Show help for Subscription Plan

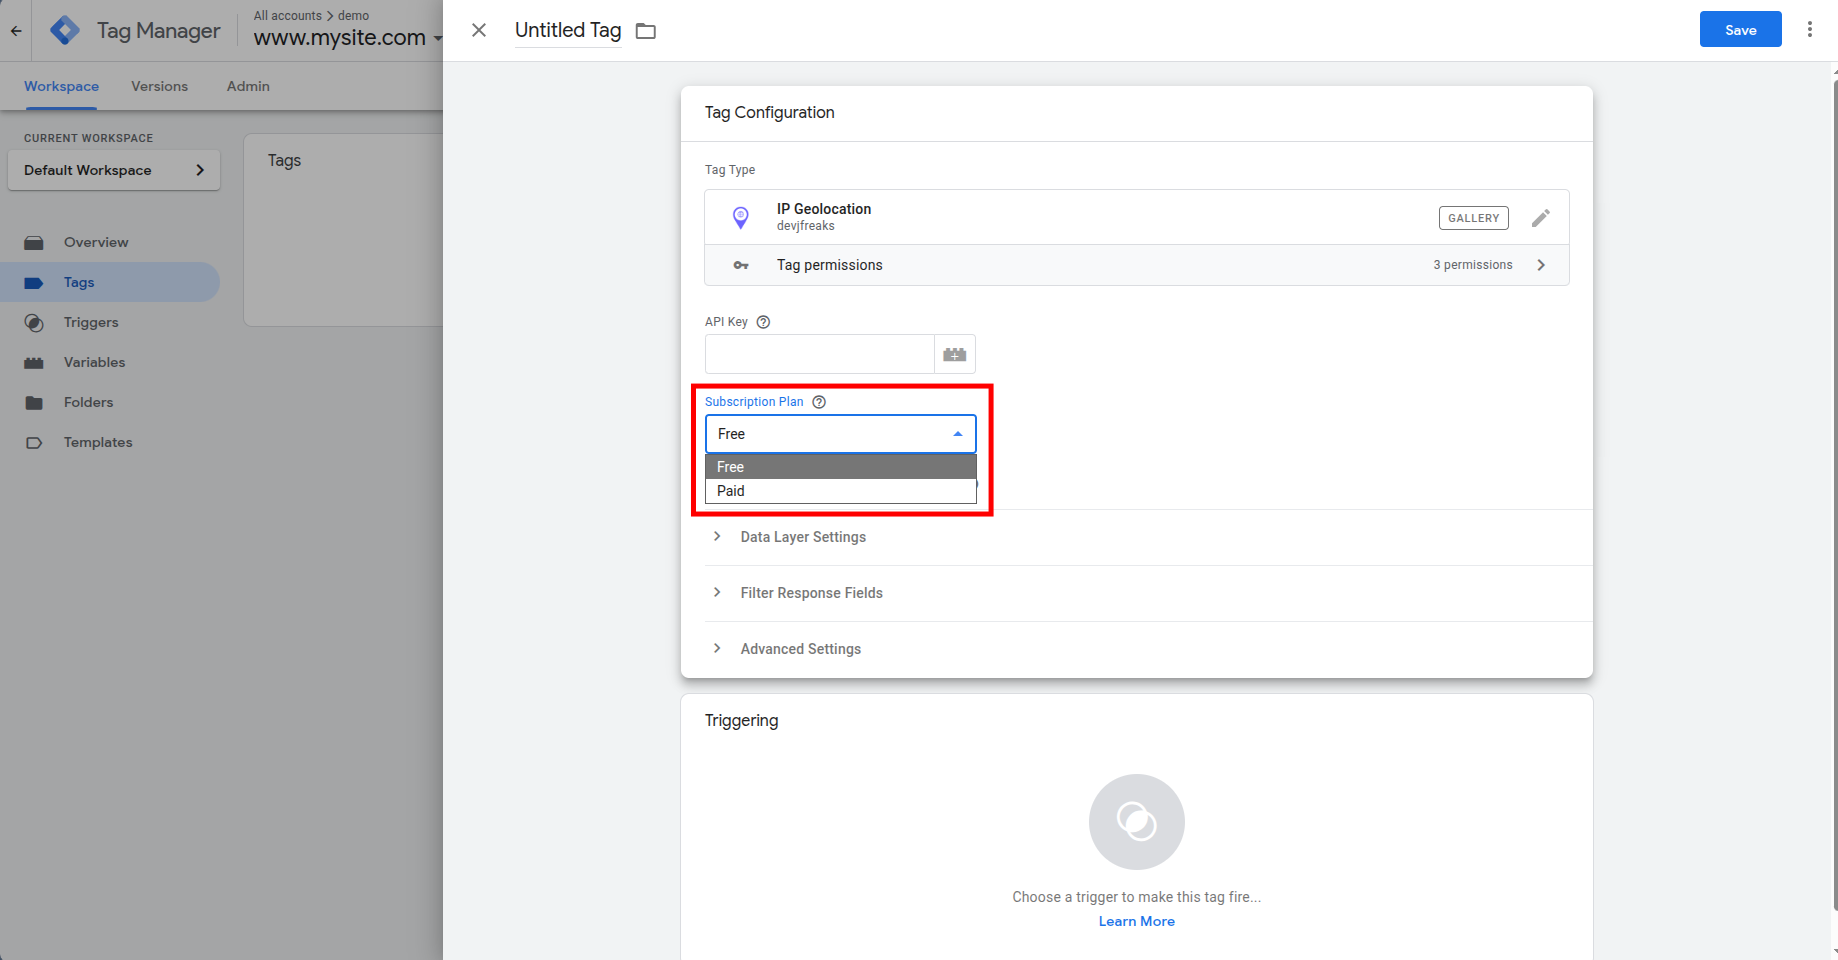[x=819, y=402]
